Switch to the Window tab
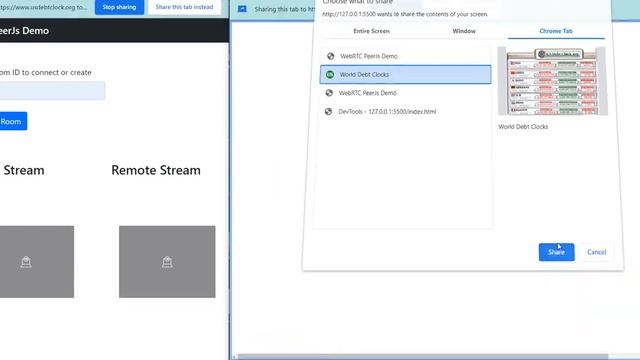Image resolution: width=640 pixels, height=360 pixels. pyautogui.click(x=464, y=31)
